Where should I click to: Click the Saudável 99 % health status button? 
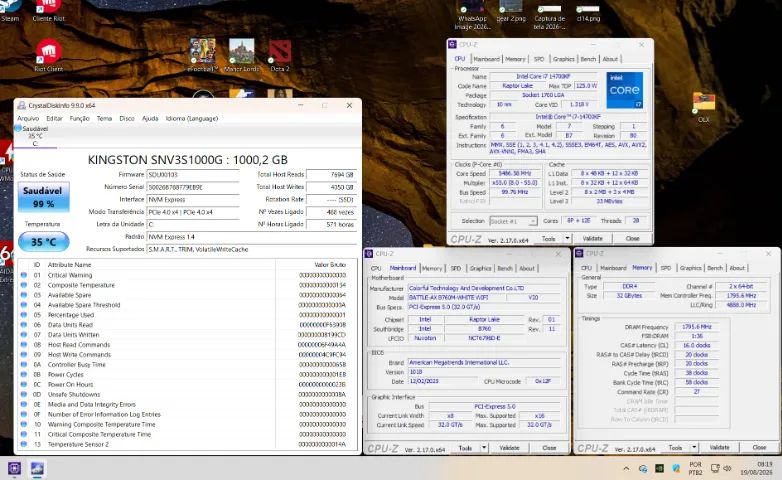[x=43, y=197]
